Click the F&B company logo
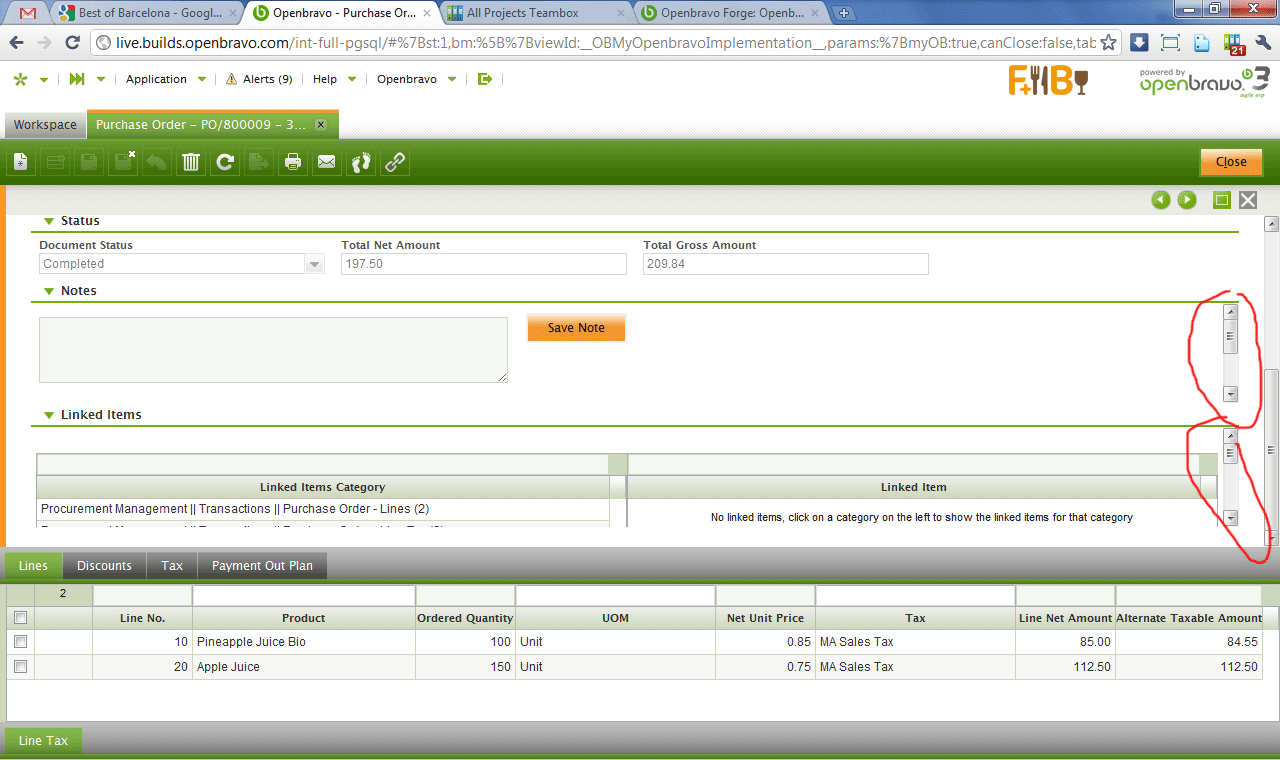1280x760 pixels. 1047,80
